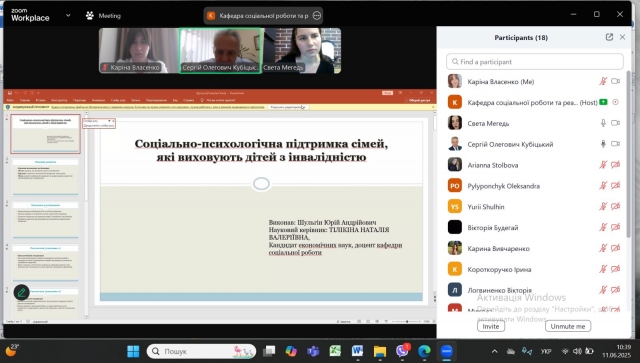Screen dimensions: 640x363
Task: Toggle Каріна Власенко (Me) microphone mute
Action: (603, 81)
